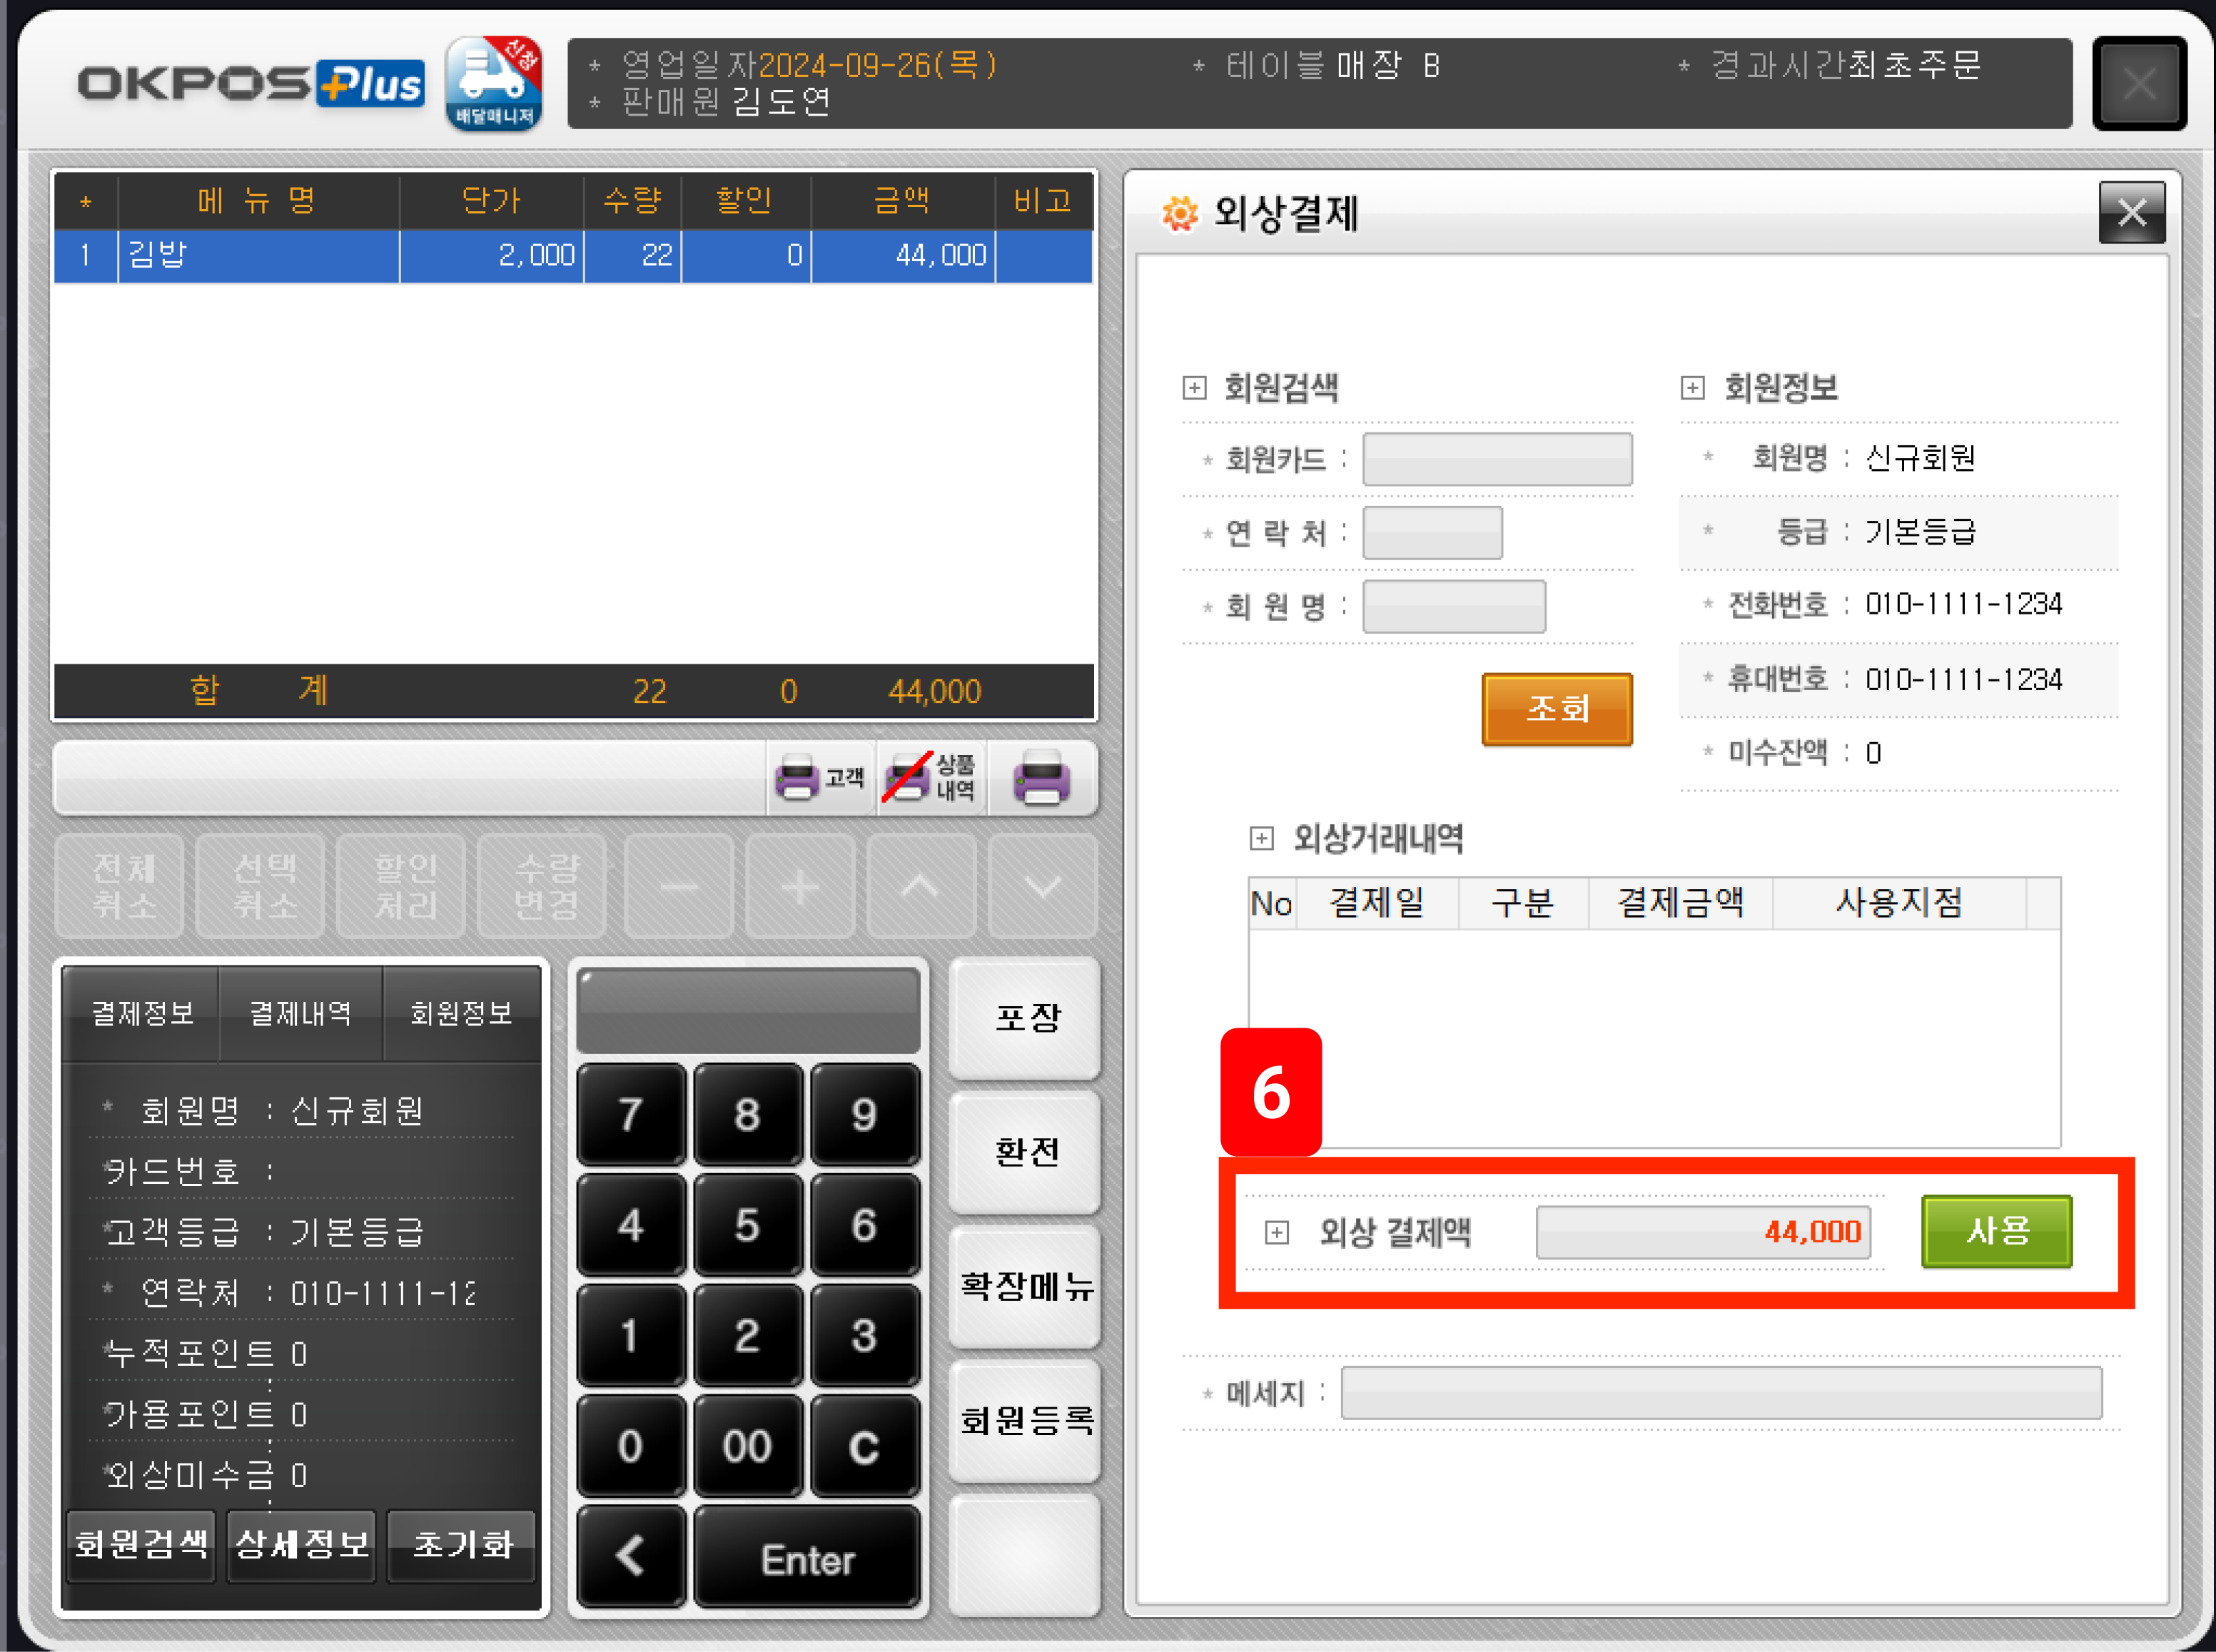This screenshot has height=1652, width=2216.
Task: Select the 김밥 order row
Action: pos(573,256)
